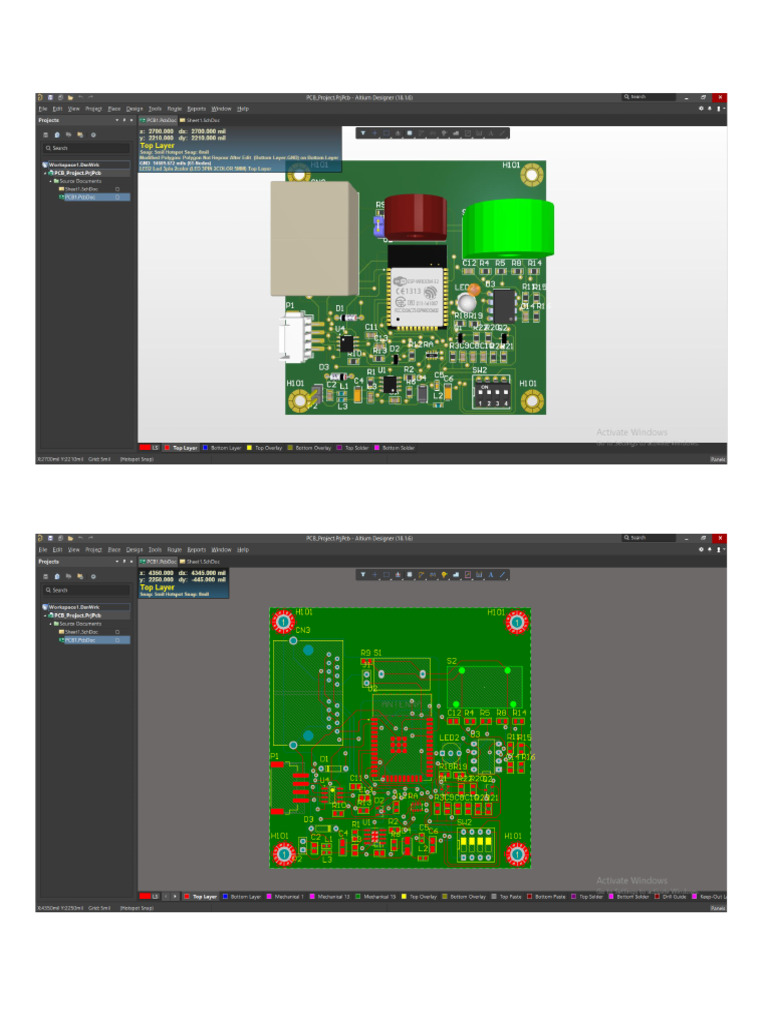Click first Projects panel toolbar icon, 3D window
This screenshot has width=768, height=1024.
point(46,135)
